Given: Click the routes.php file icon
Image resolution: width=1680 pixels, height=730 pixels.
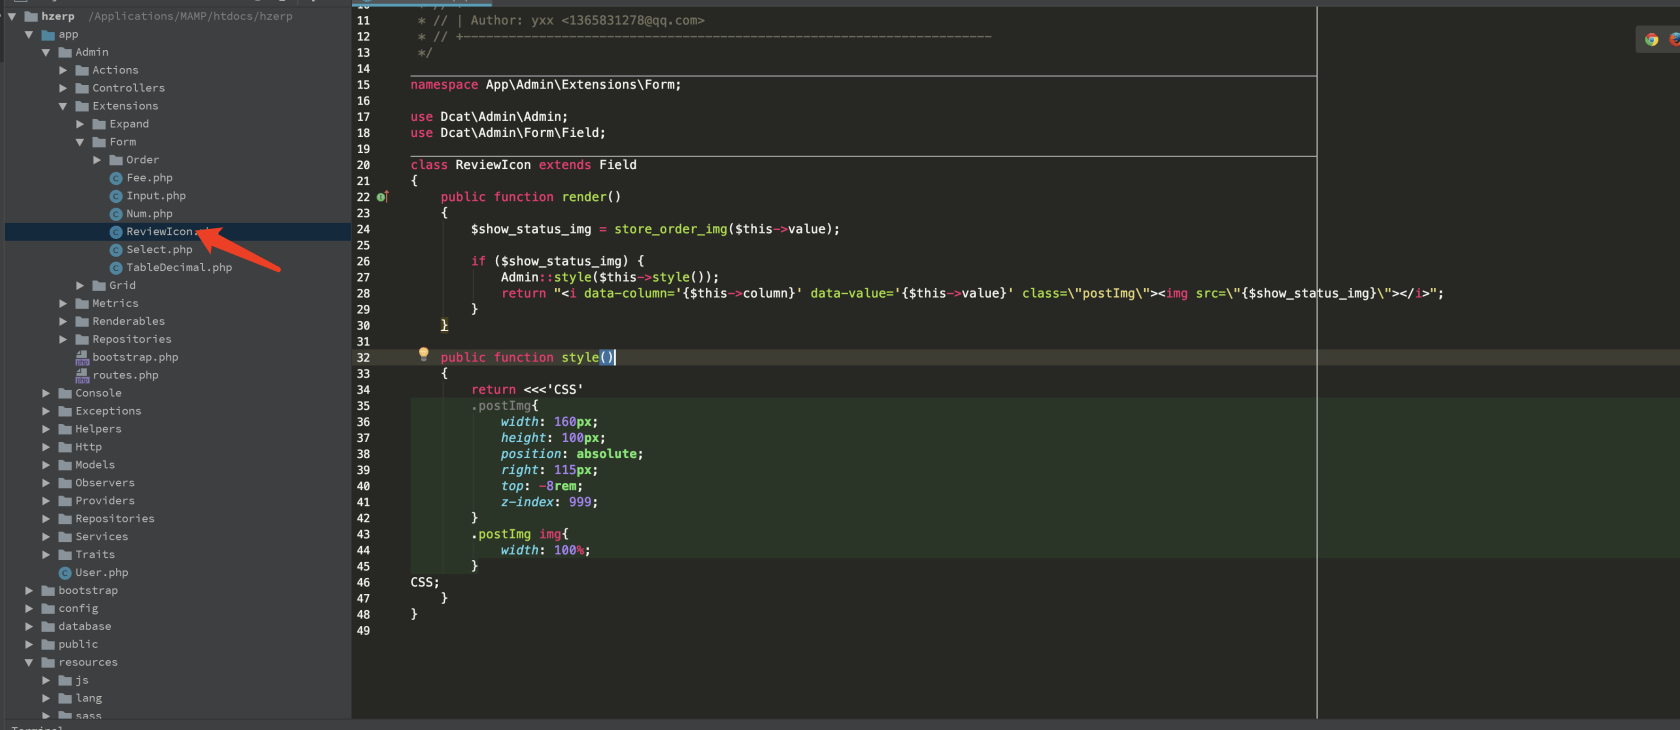Looking at the screenshot, I should pyautogui.click(x=82, y=375).
